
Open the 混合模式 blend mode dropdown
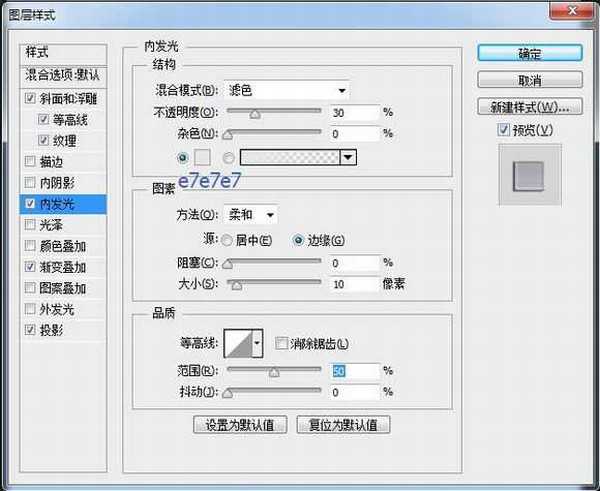(x=285, y=90)
